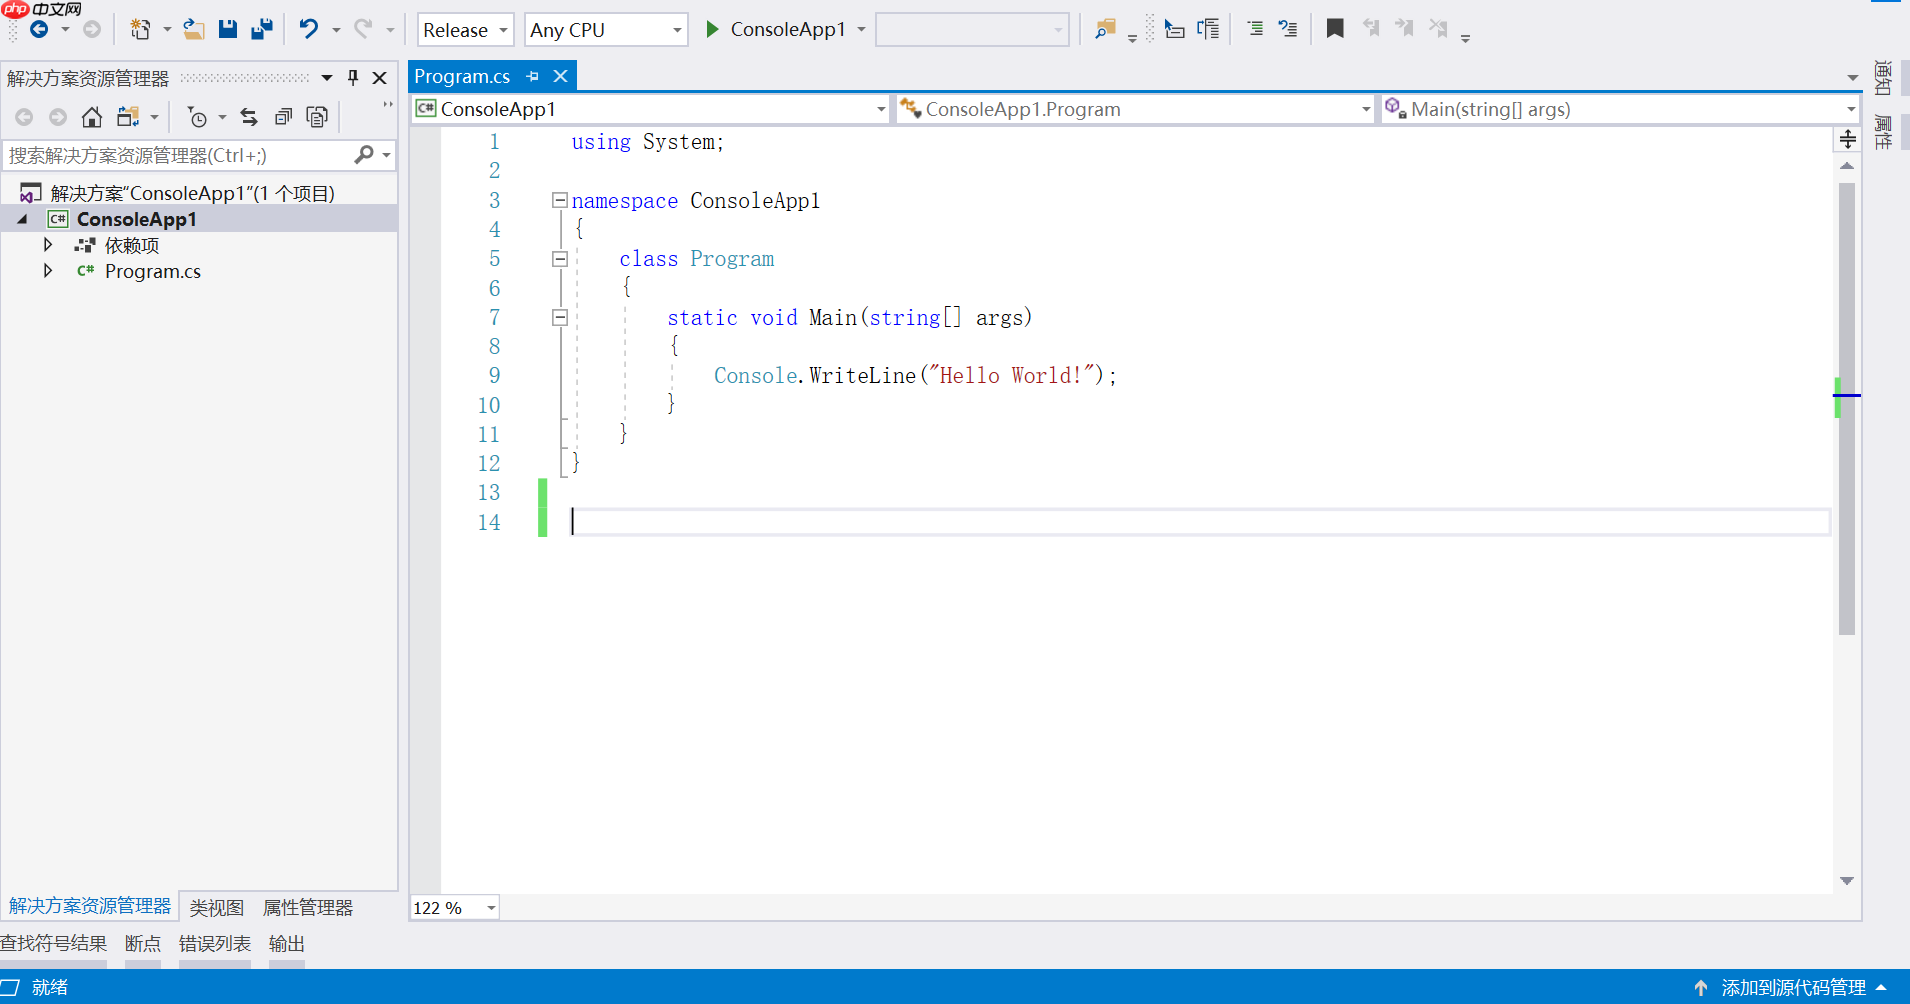Open the 错误列表 tab

point(215,943)
